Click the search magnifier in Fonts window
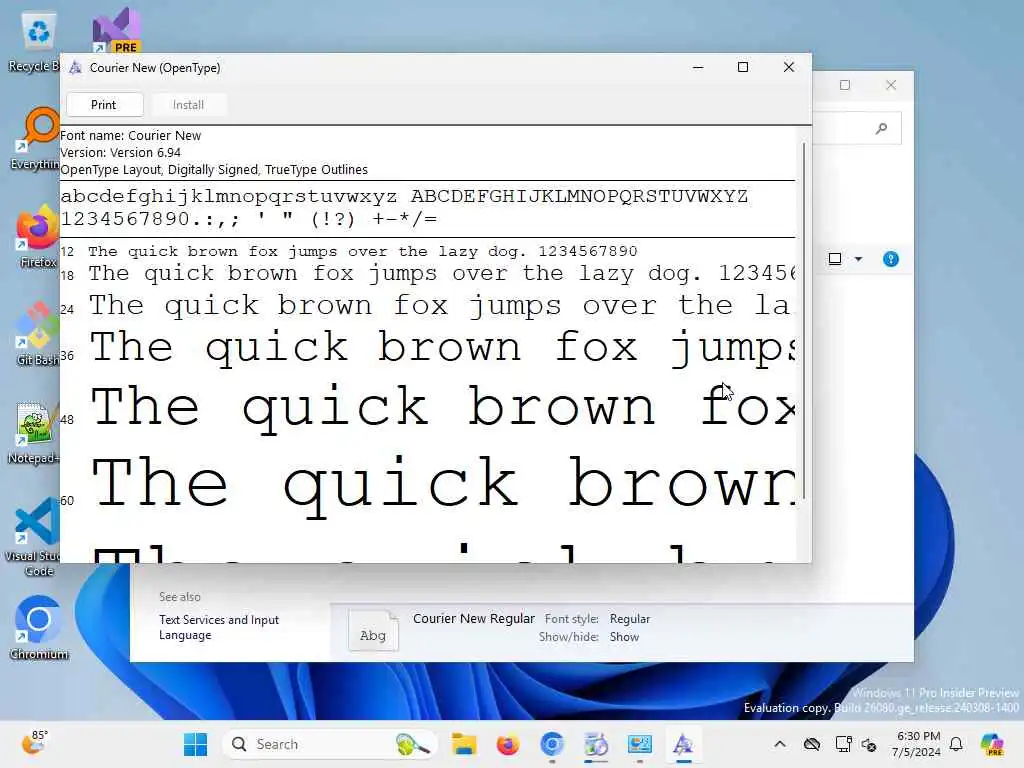The width and height of the screenshot is (1024, 768). tap(882, 129)
